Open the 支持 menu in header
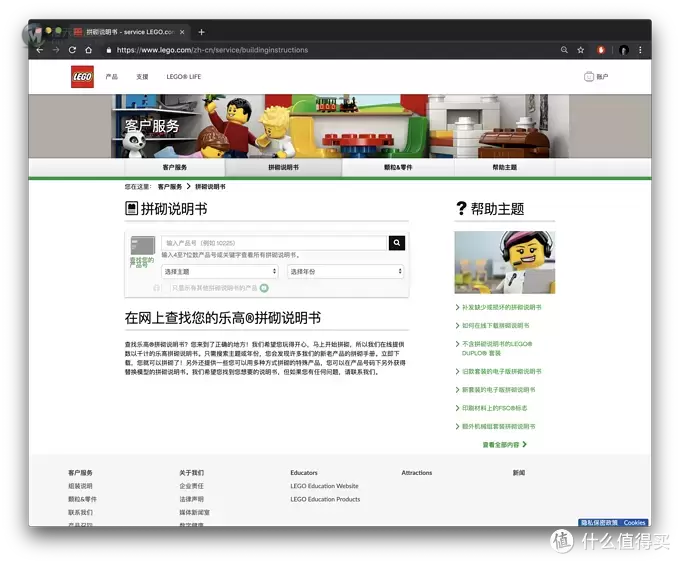The width and height of the screenshot is (680, 564). (142, 77)
